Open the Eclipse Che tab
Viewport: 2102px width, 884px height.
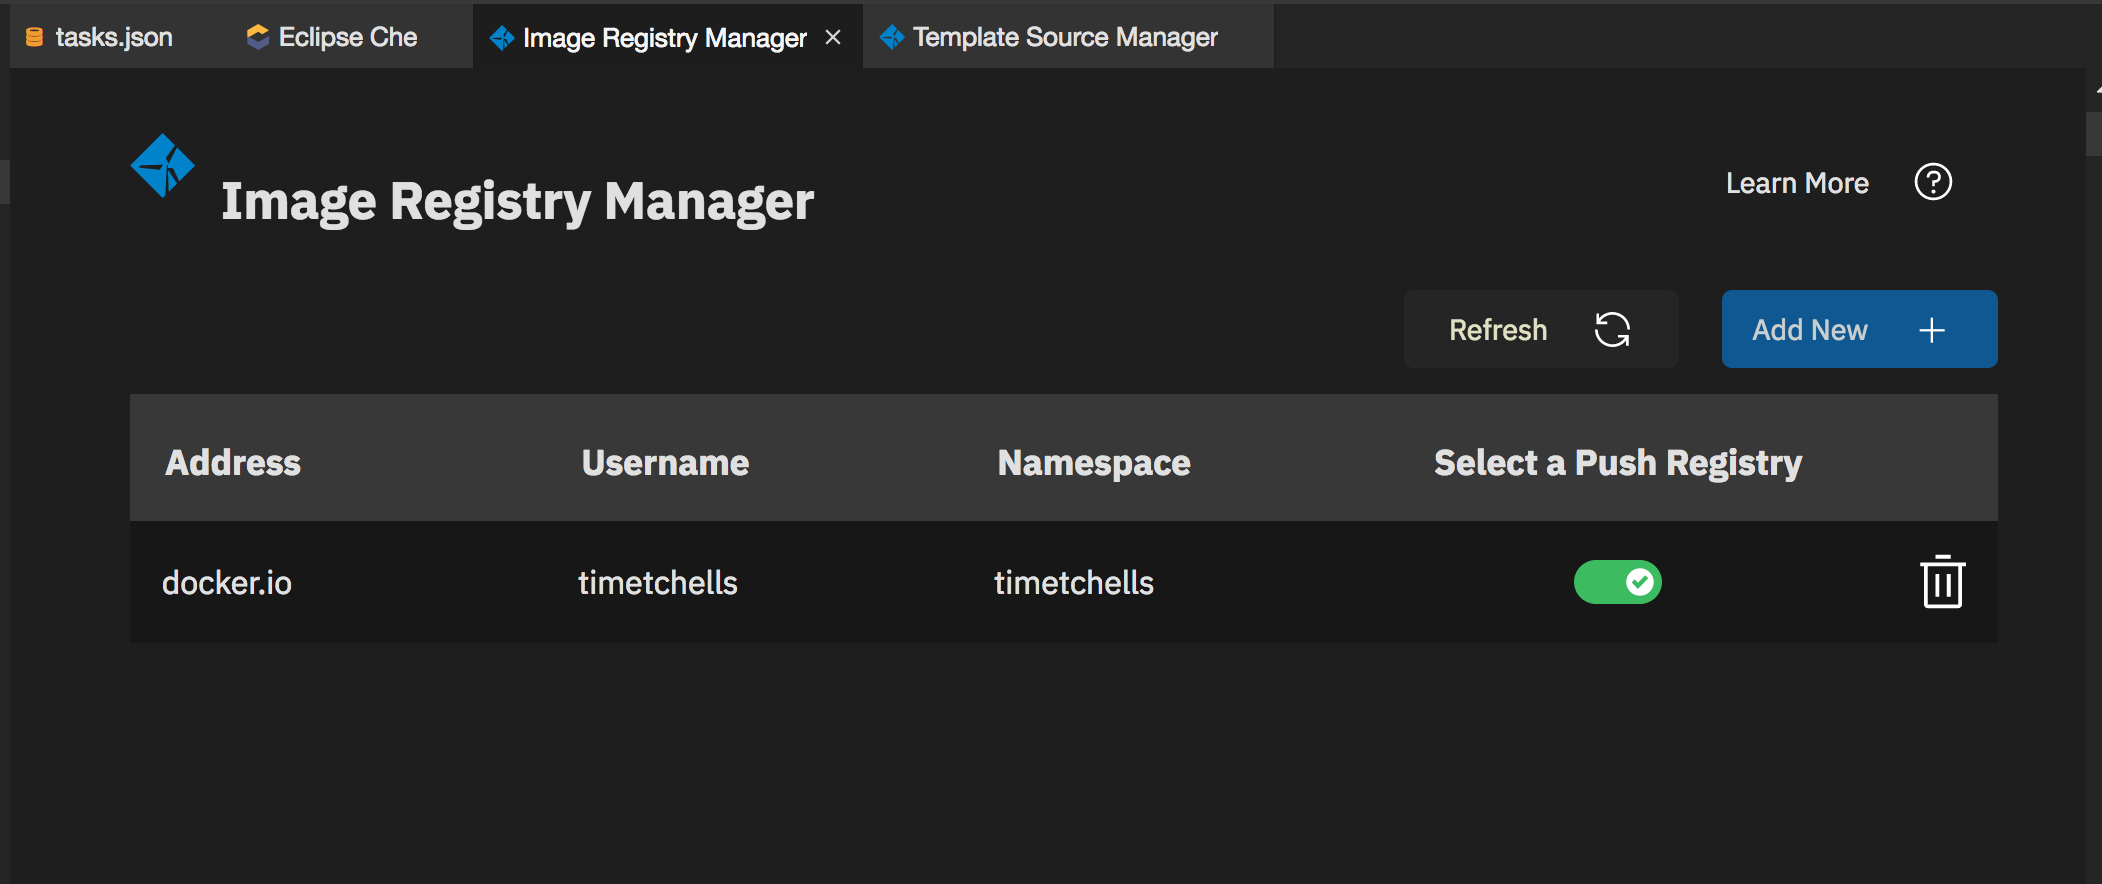click(347, 38)
